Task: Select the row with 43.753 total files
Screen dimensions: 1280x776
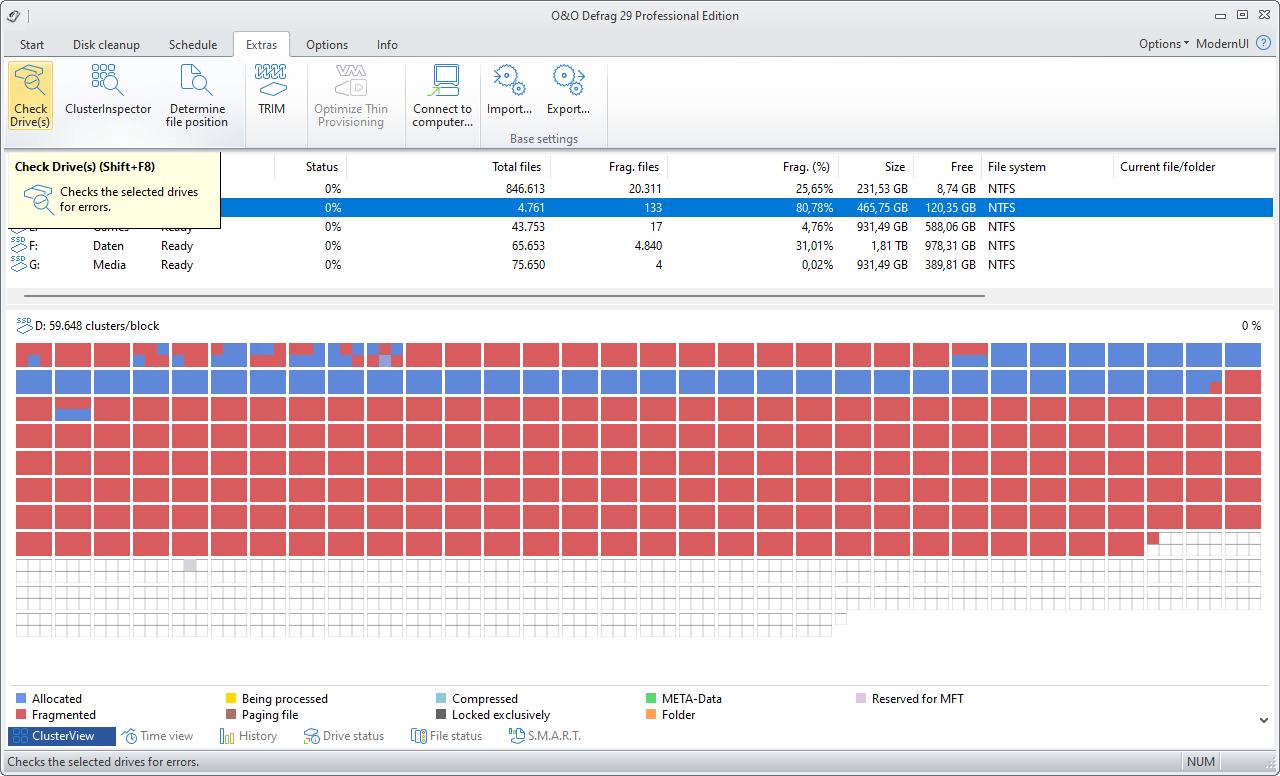Action: coord(640,226)
